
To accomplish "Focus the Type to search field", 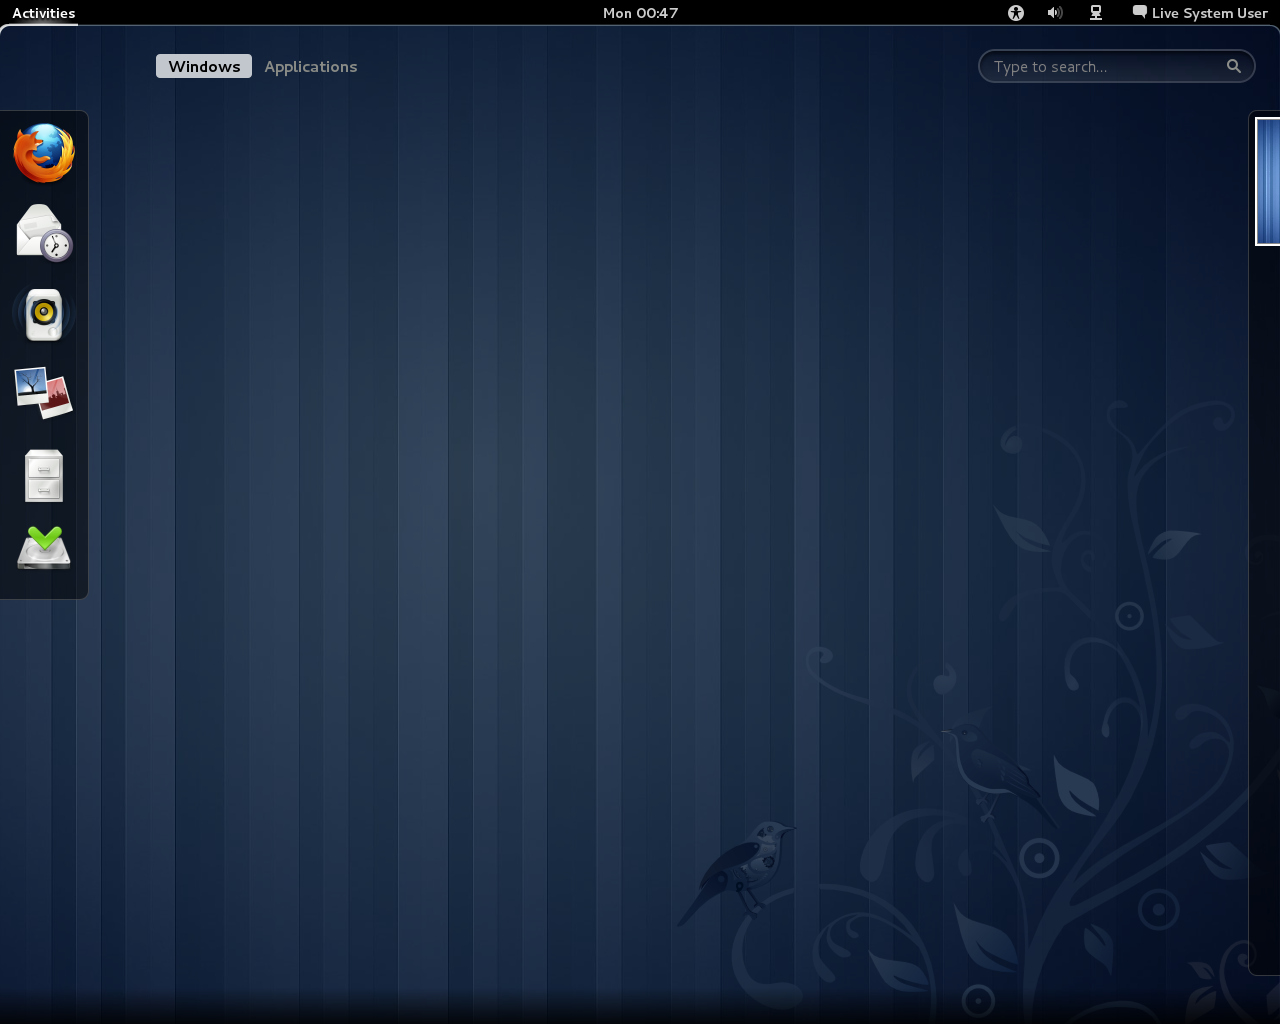I will [1116, 66].
